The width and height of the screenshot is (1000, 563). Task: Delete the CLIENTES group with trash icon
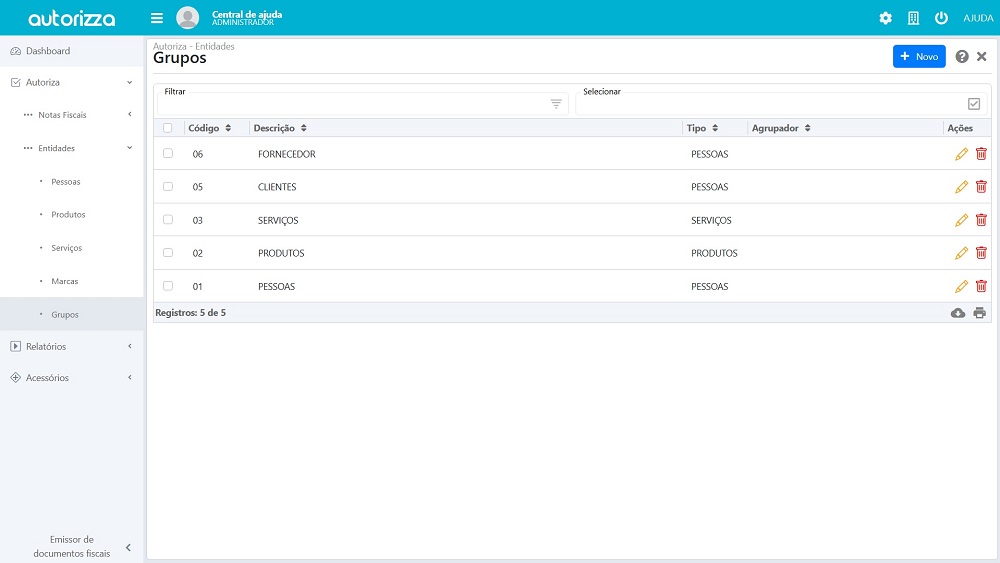coord(981,187)
